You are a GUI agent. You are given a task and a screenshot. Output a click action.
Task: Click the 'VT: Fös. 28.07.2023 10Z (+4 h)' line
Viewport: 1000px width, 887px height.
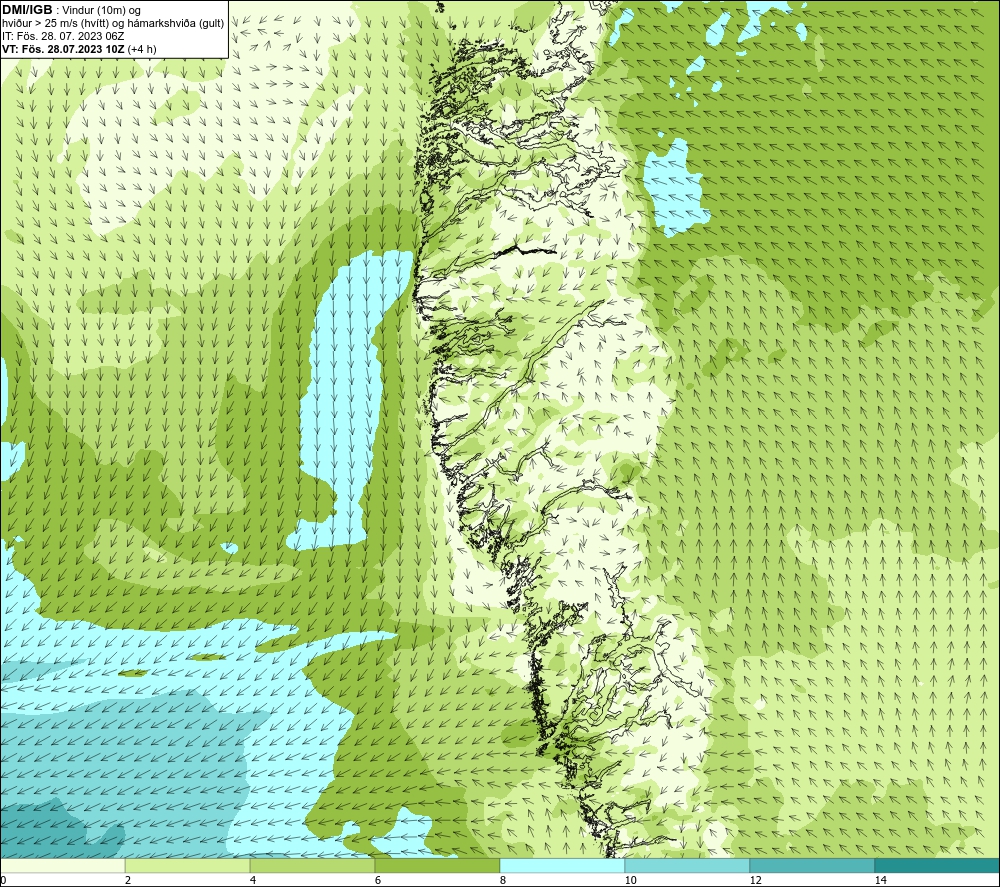coord(79,49)
